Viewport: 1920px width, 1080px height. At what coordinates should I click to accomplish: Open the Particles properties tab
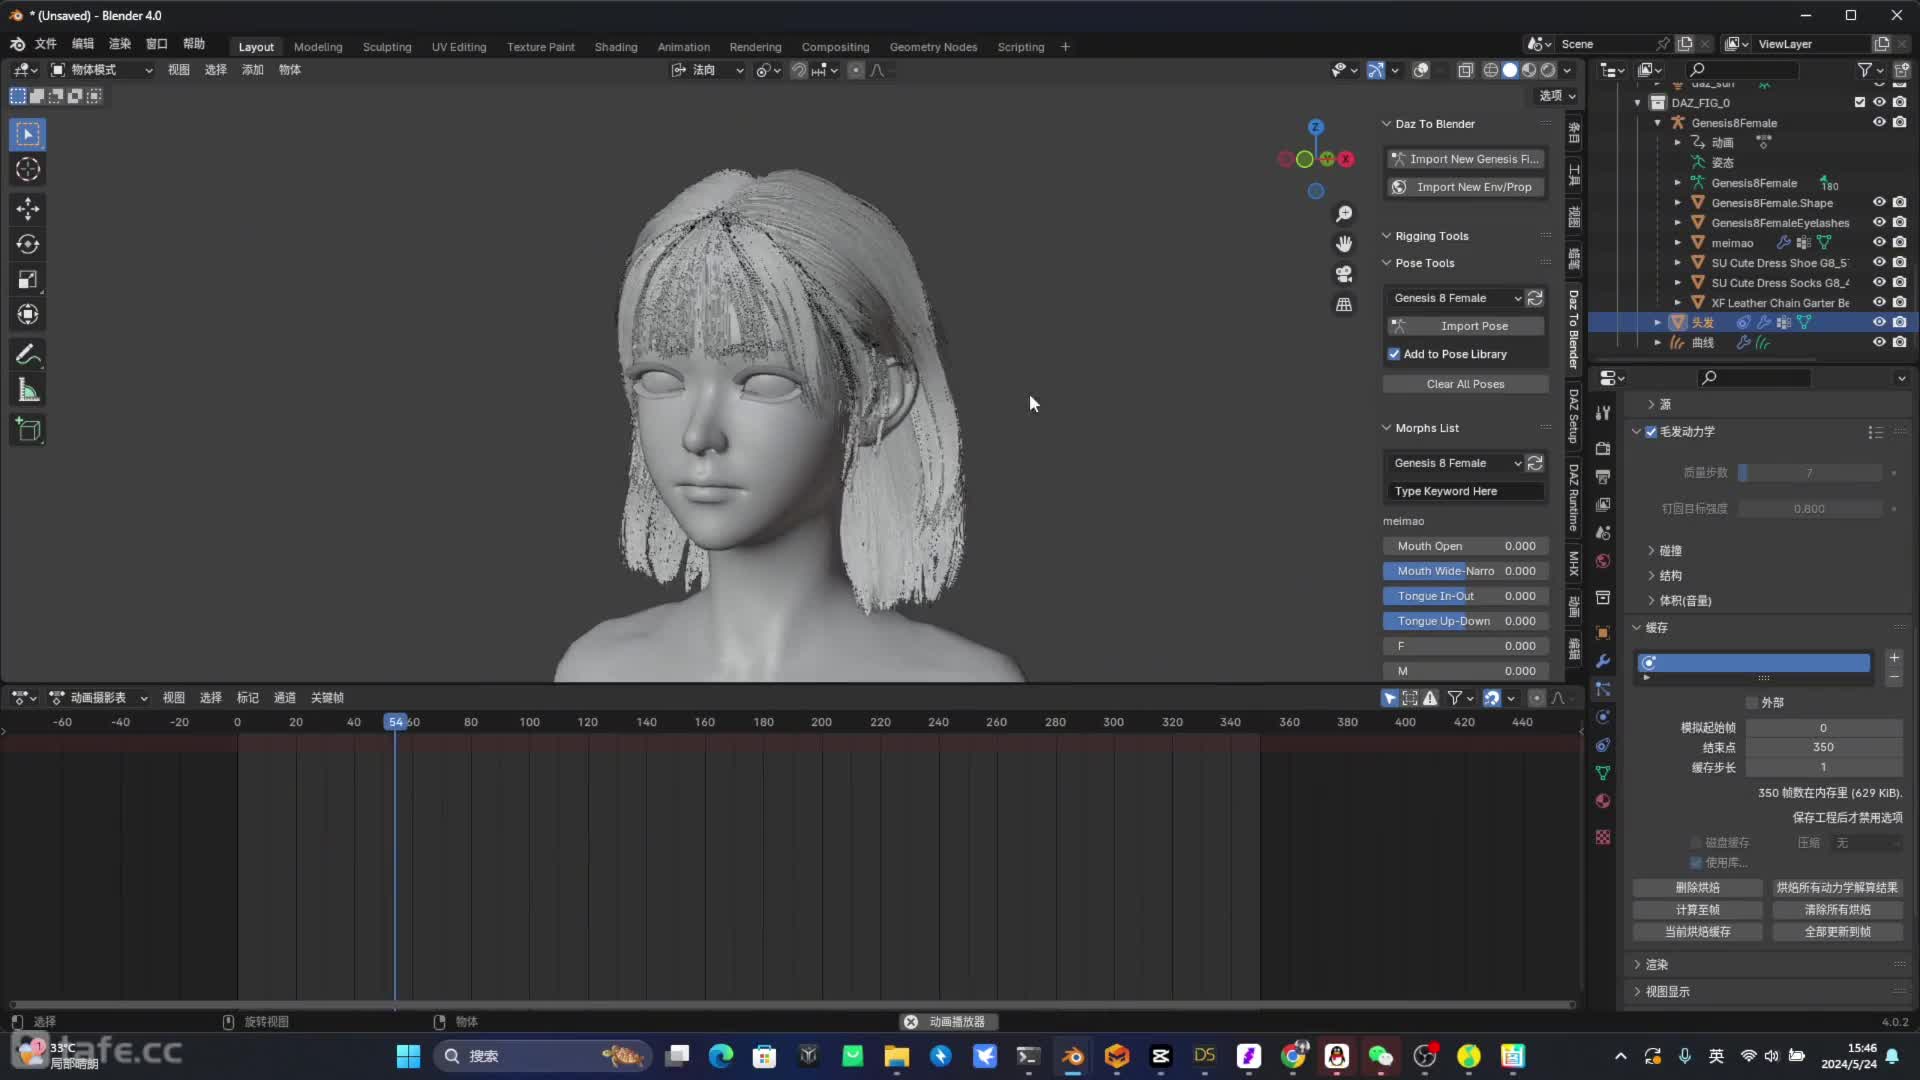[1603, 689]
